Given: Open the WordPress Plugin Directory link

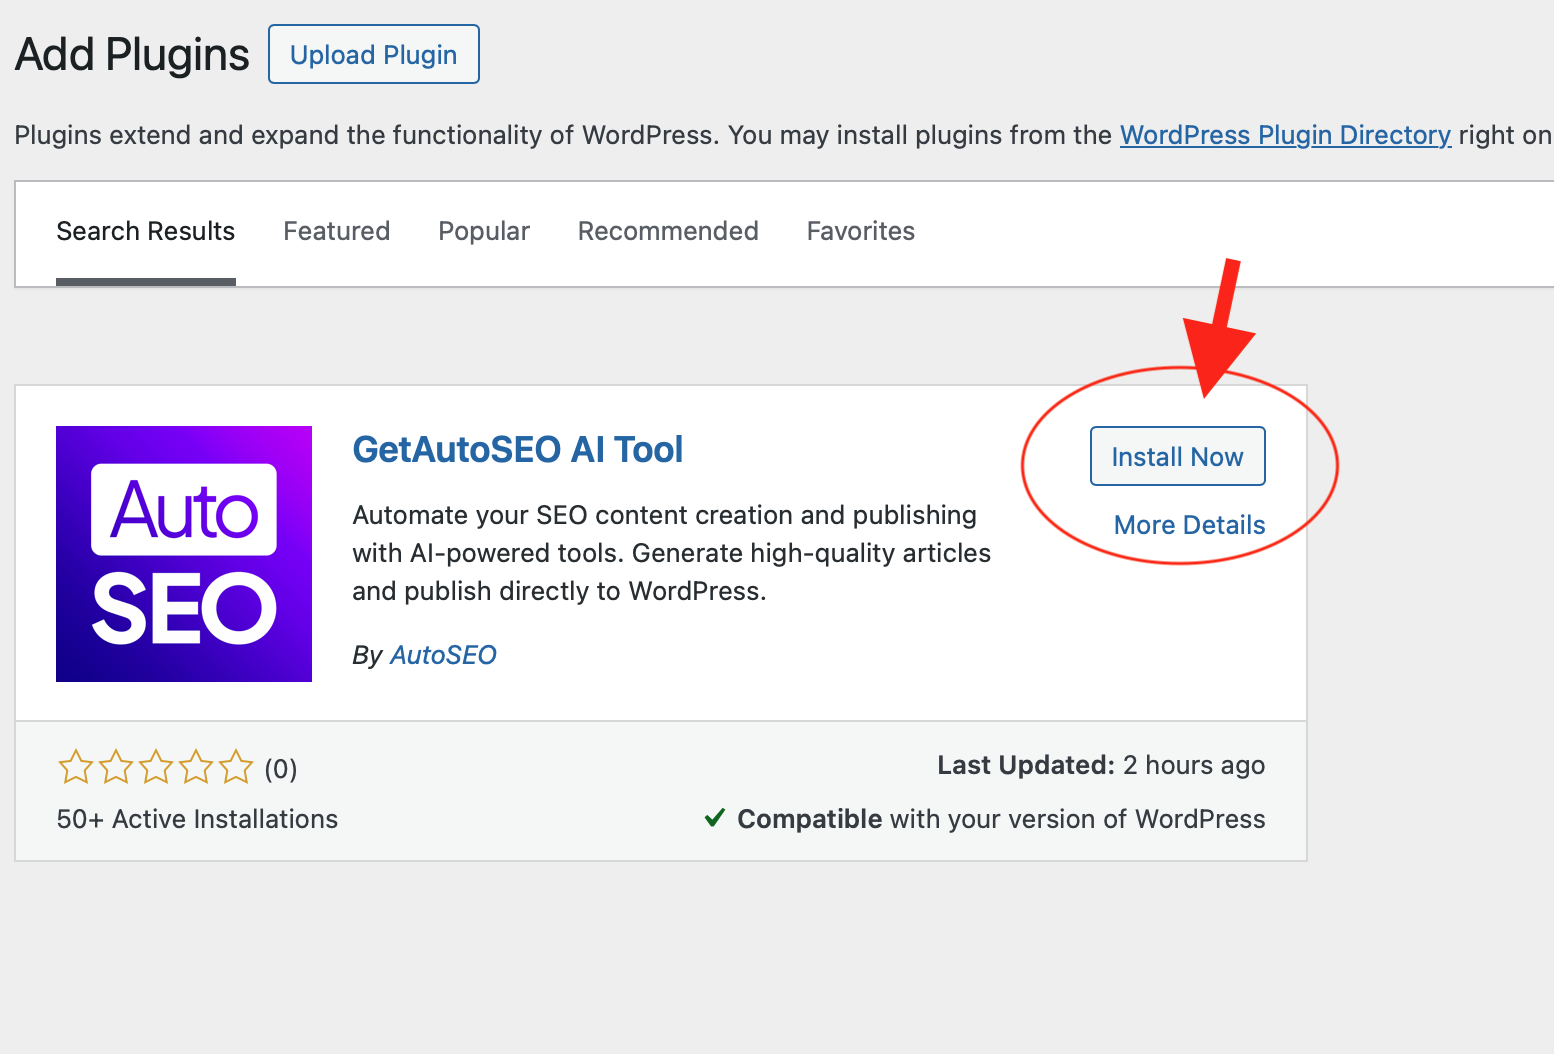Looking at the screenshot, I should pos(1285,134).
